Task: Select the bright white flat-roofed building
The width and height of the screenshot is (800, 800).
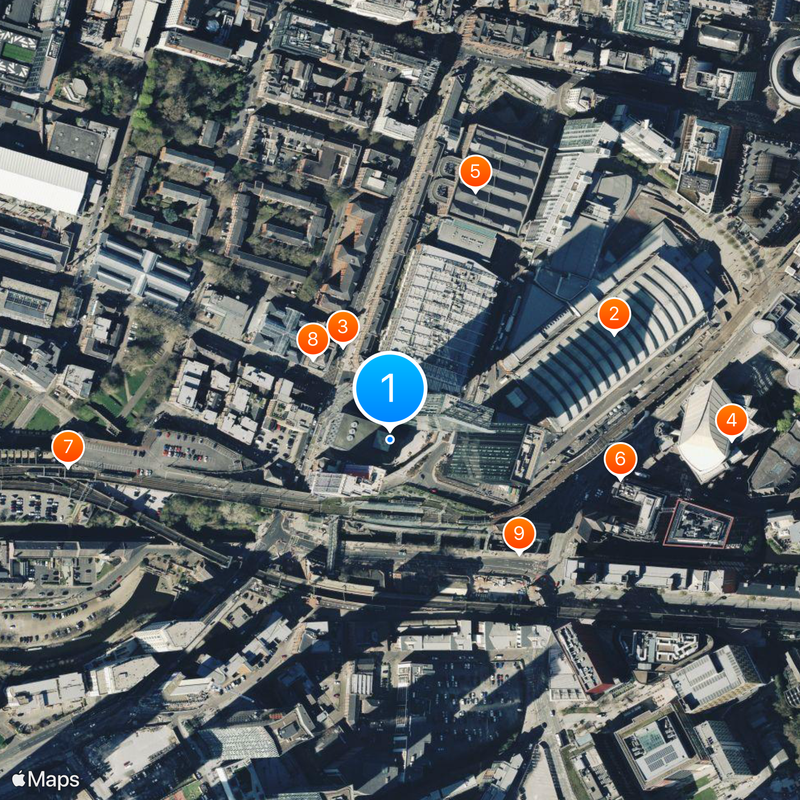Action: click(41, 180)
